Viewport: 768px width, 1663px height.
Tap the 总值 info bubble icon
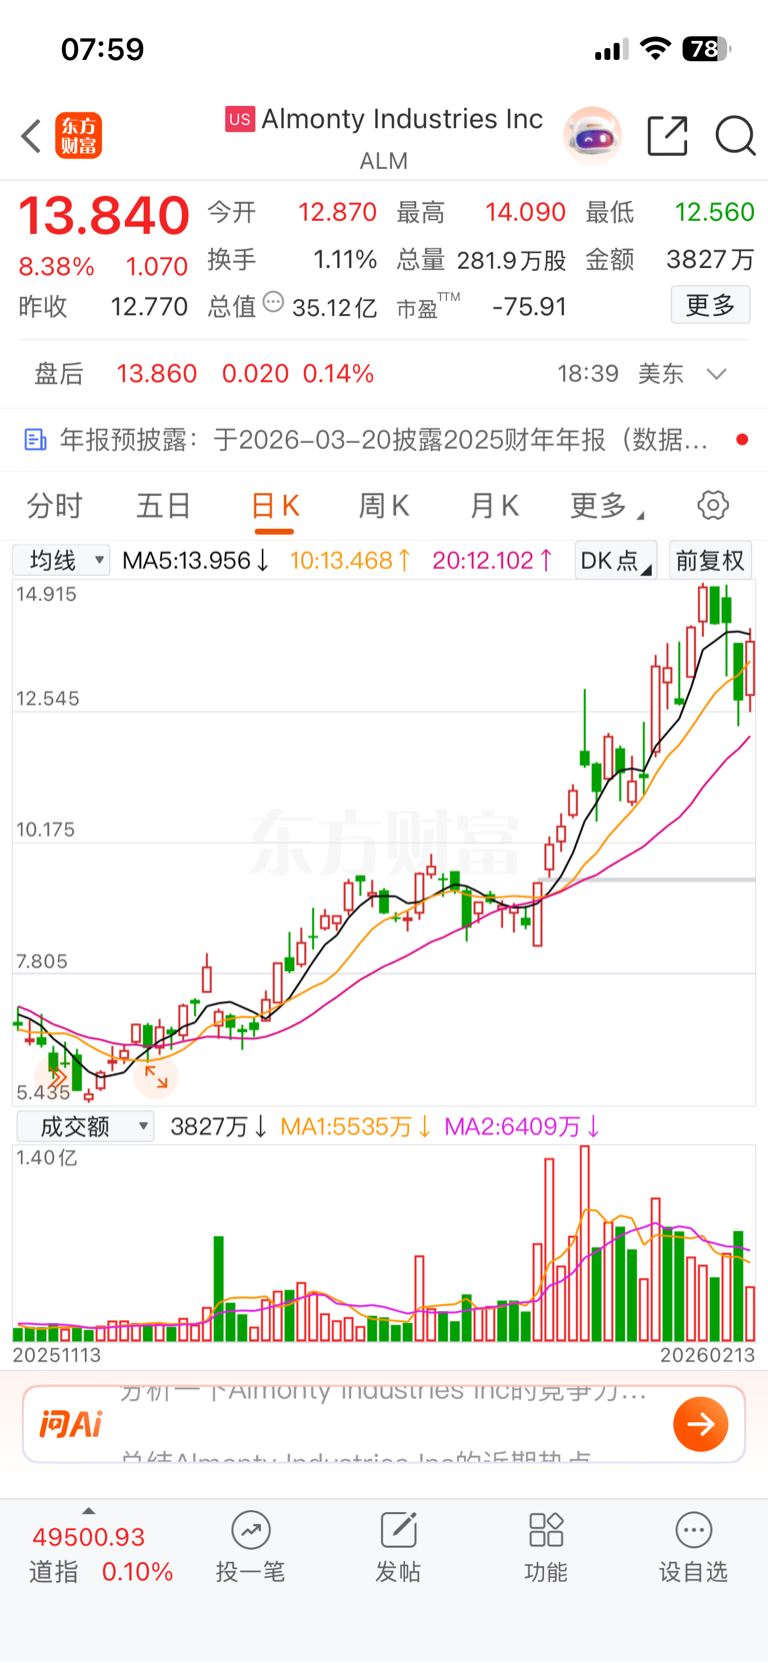pyautogui.click(x=273, y=302)
